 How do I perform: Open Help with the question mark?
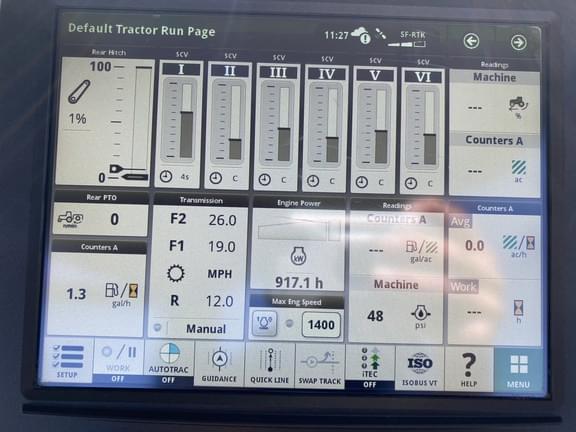(x=469, y=368)
